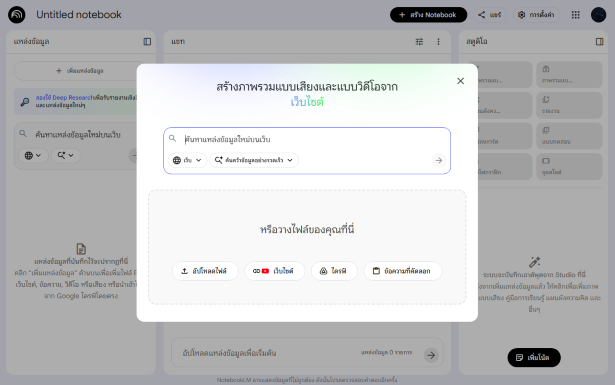The width and height of the screenshot is (615, 385).
Task: Click the Untitled notebook title
Action: tap(79, 15)
